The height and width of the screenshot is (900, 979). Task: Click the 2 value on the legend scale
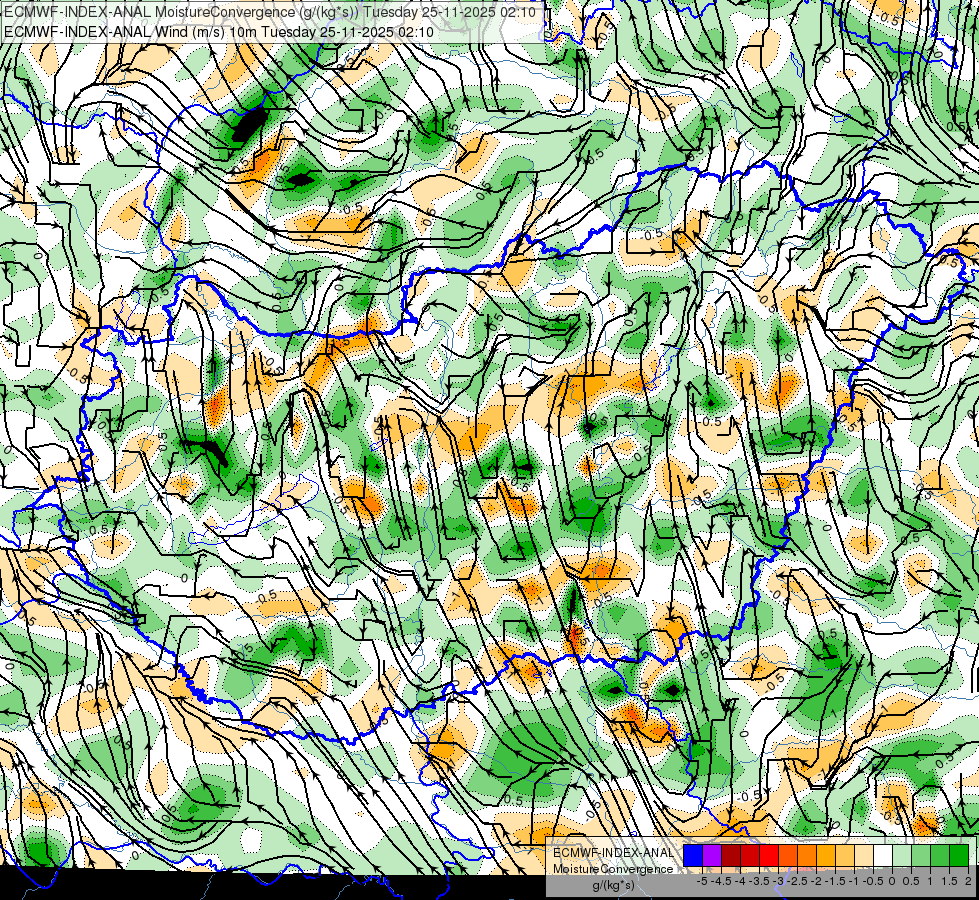click(968, 881)
